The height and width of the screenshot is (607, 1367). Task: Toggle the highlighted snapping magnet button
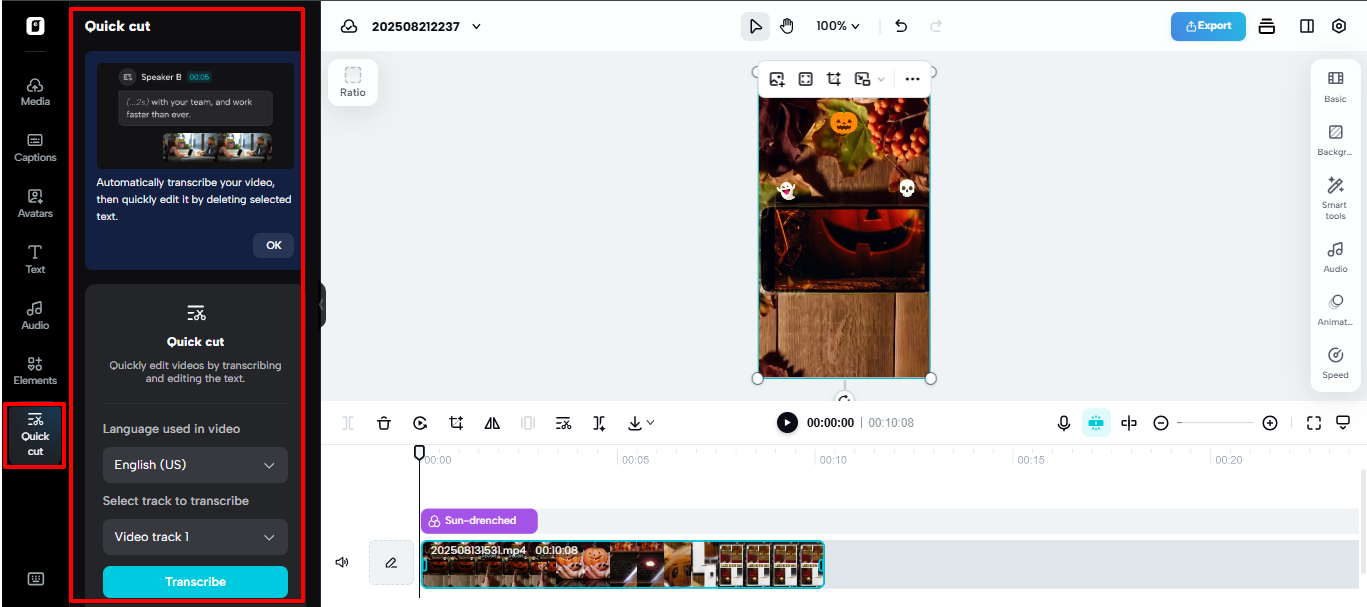tap(1096, 423)
